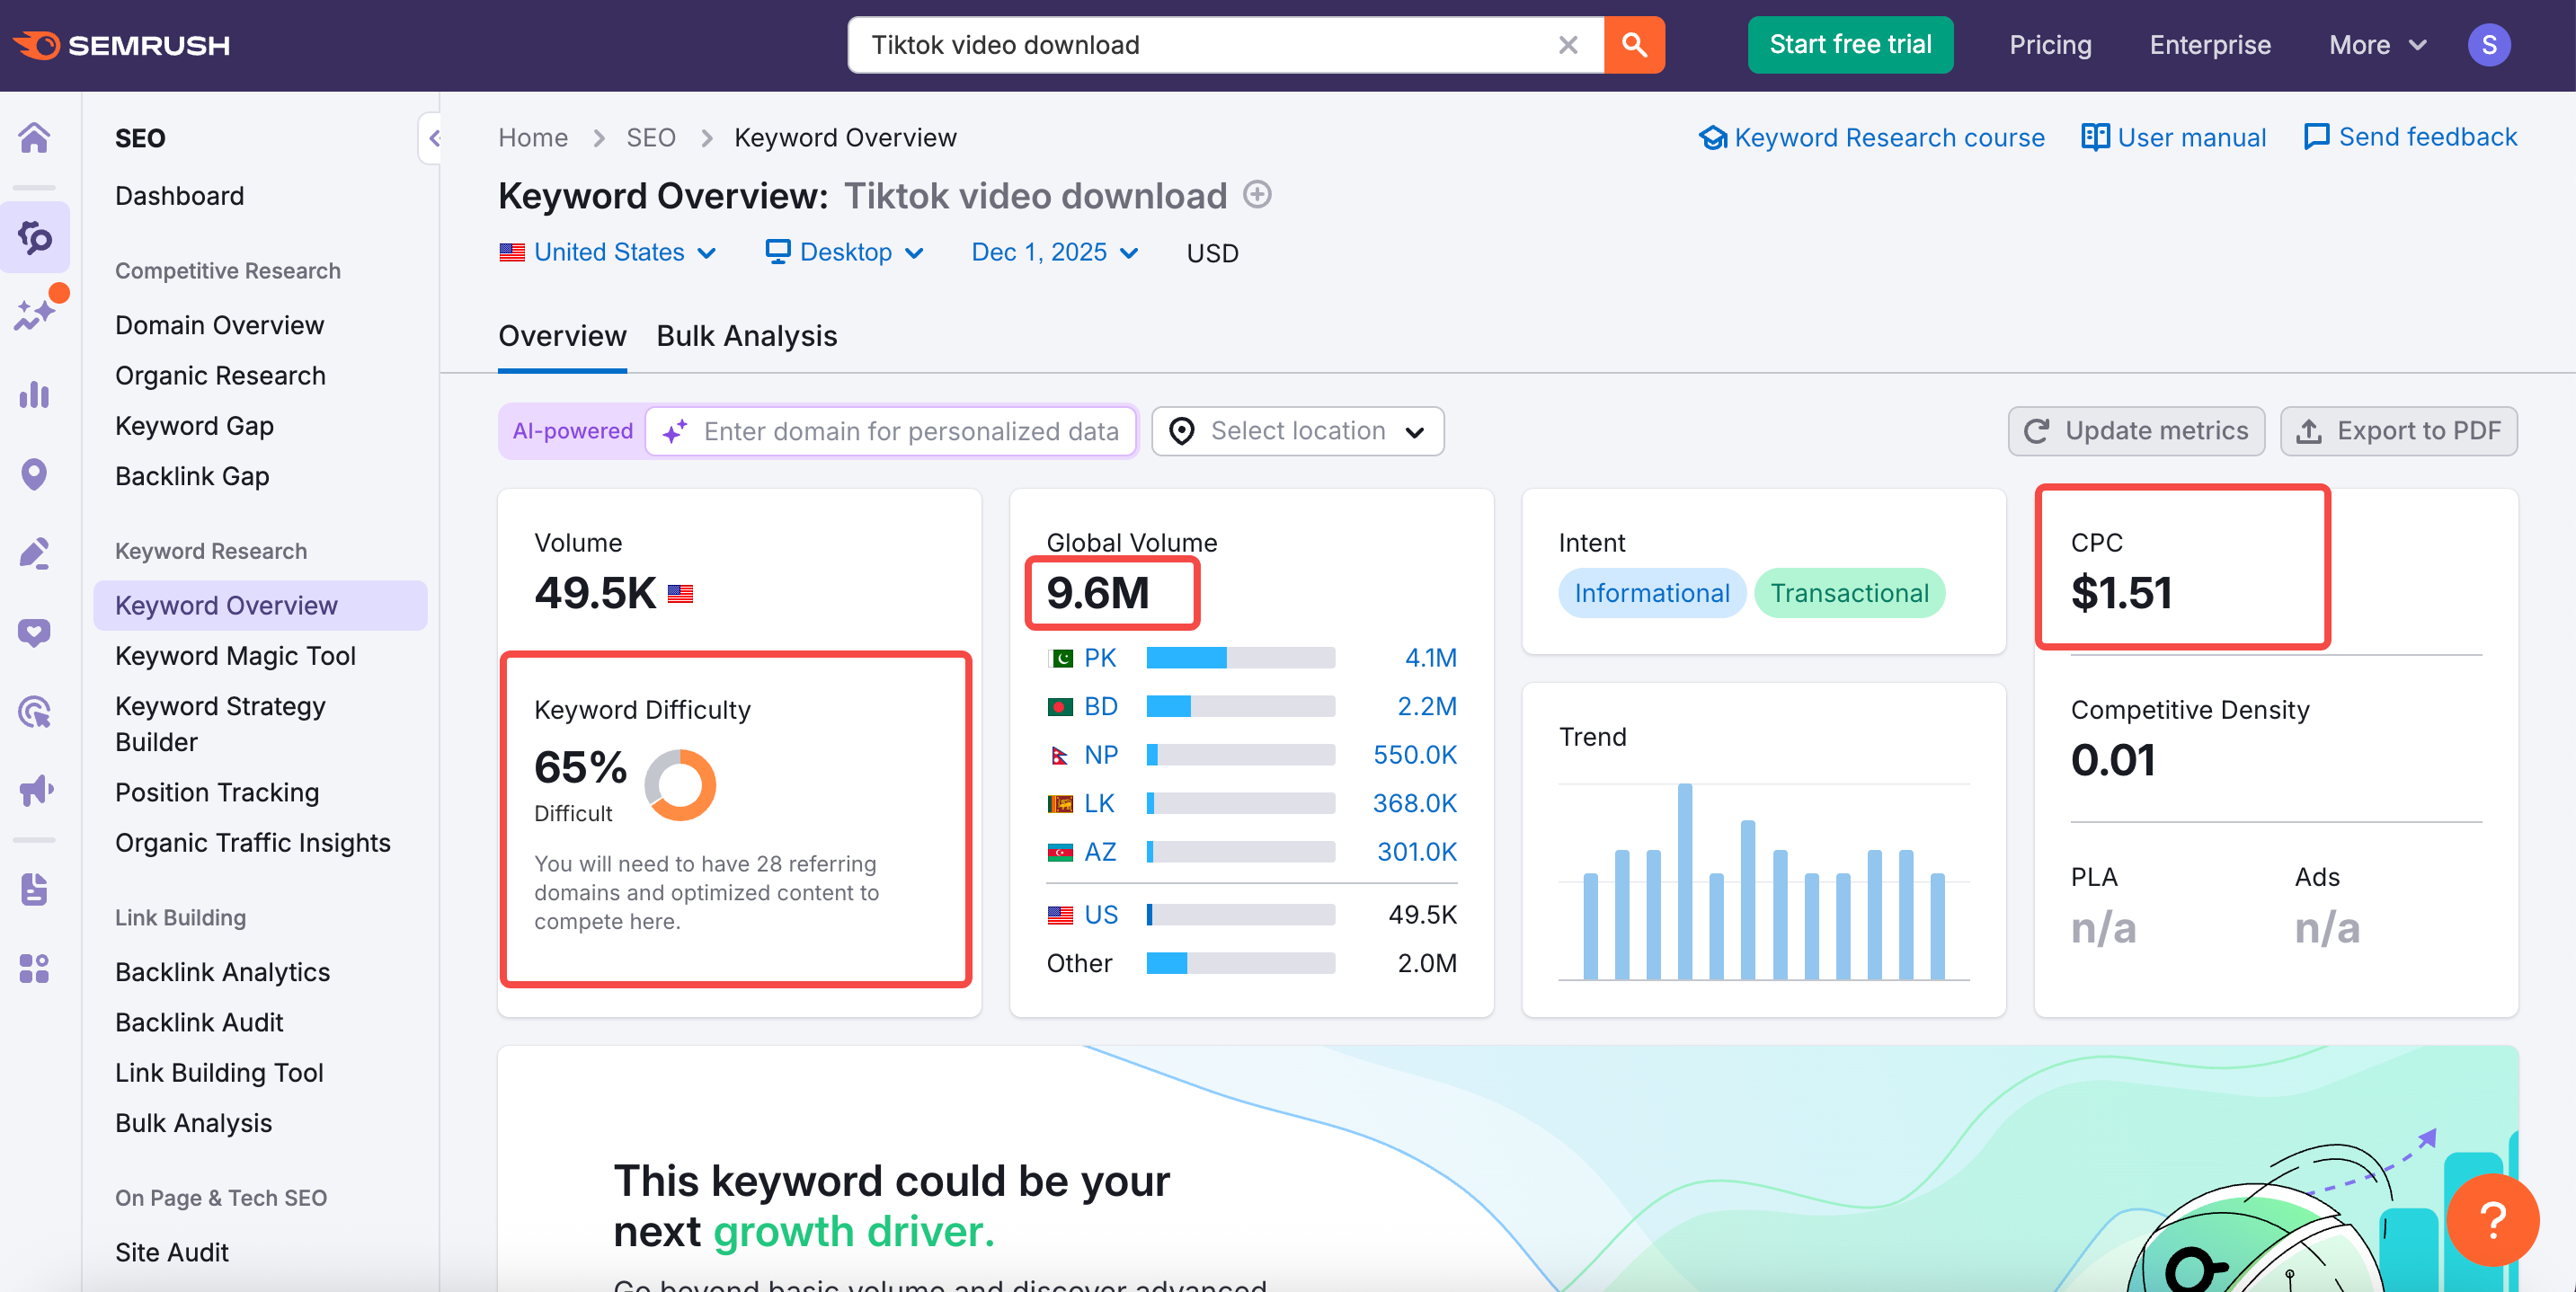Image resolution: width=2576 pixels, height=1292 pixels.
Task: Open the target cursor icon in rail
Action: (35, 712)
